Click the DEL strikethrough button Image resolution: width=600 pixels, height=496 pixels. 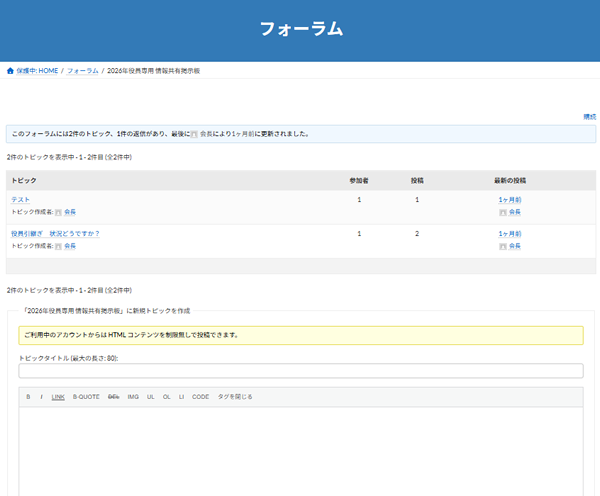114,397
